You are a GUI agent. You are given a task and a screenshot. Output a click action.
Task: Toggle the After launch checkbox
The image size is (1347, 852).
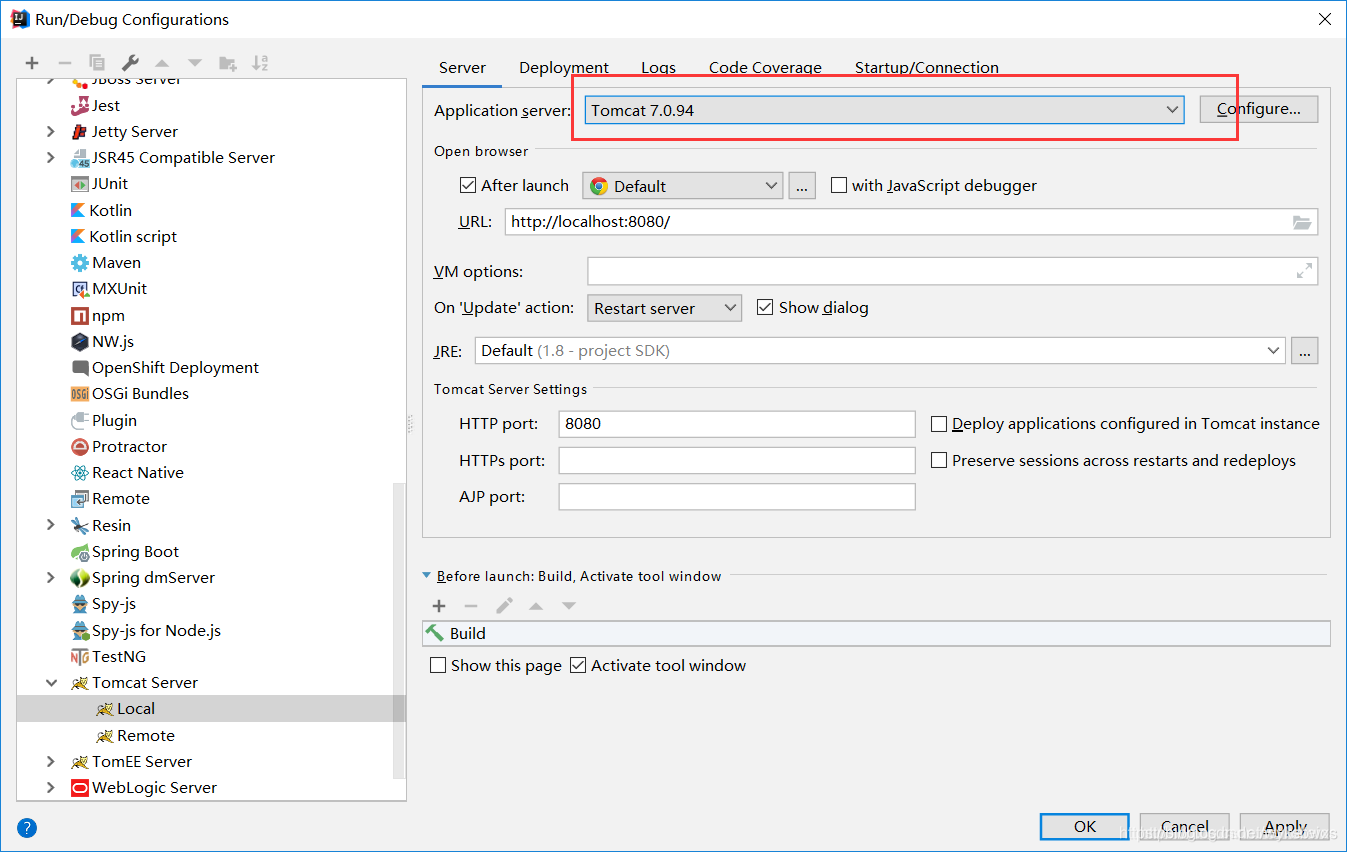pos(467,185)
